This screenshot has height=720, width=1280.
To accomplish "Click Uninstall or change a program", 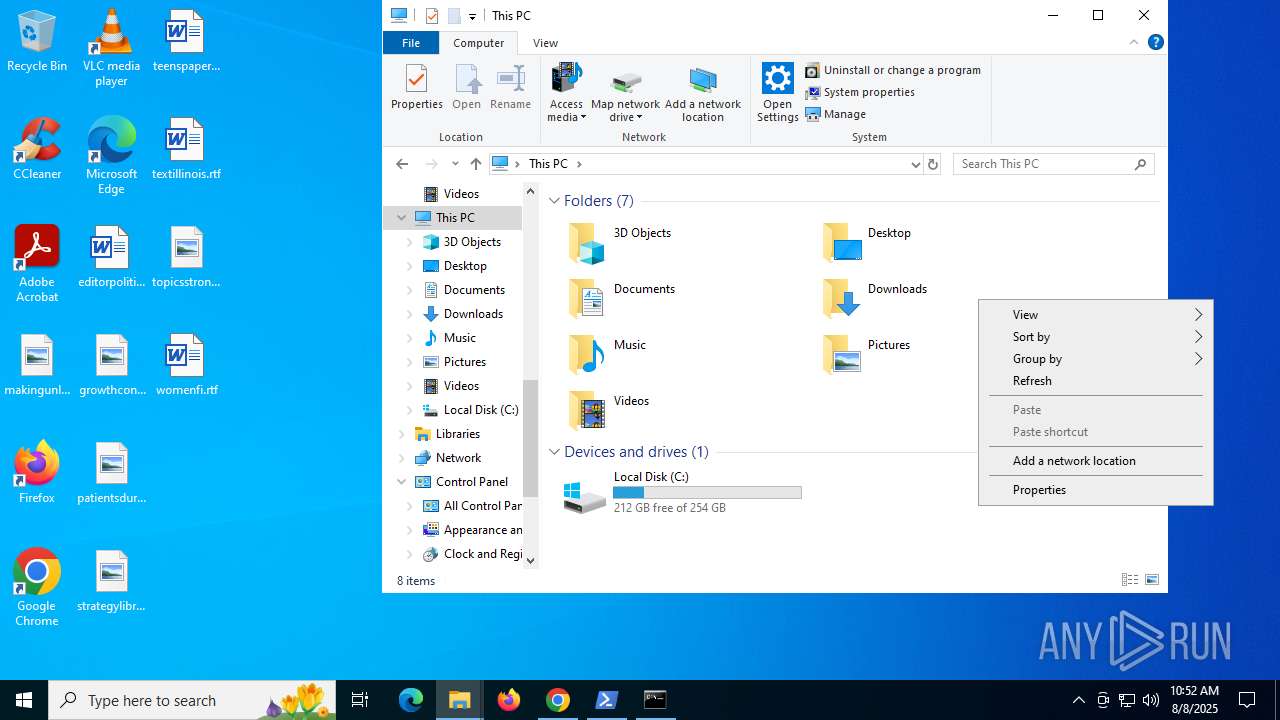I will click(x=893, y=70).
